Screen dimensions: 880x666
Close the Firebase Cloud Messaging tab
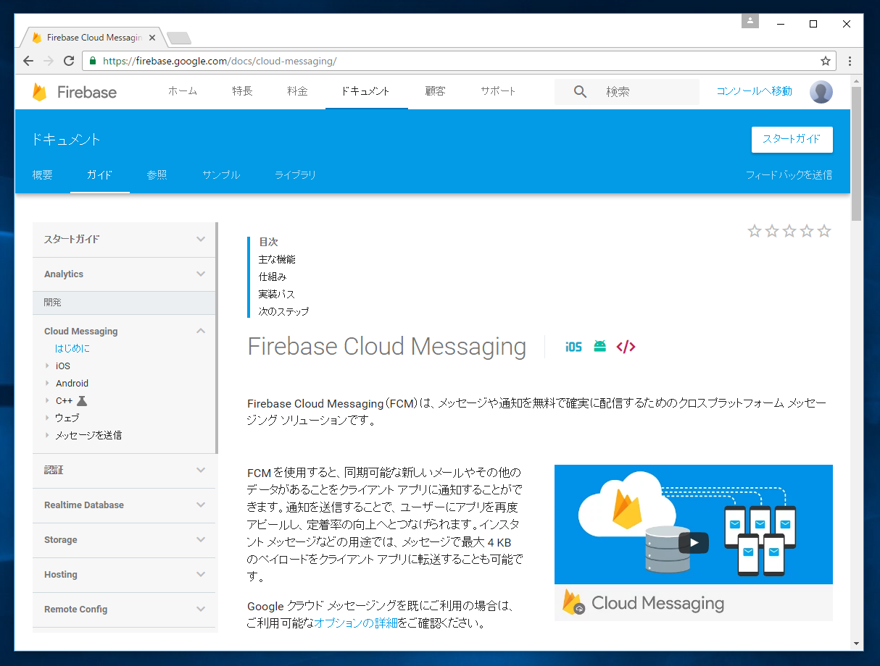pos(152,38)
